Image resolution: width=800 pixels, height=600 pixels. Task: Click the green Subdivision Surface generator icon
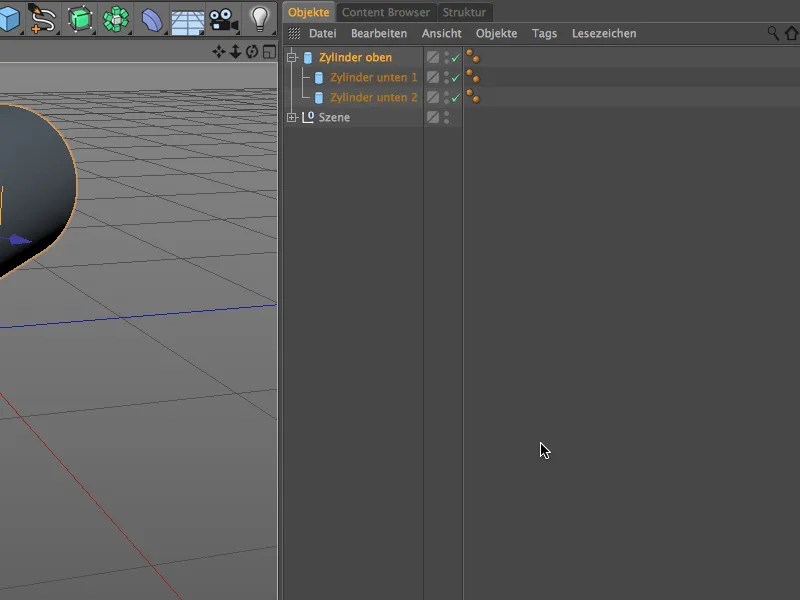[80, 19]
